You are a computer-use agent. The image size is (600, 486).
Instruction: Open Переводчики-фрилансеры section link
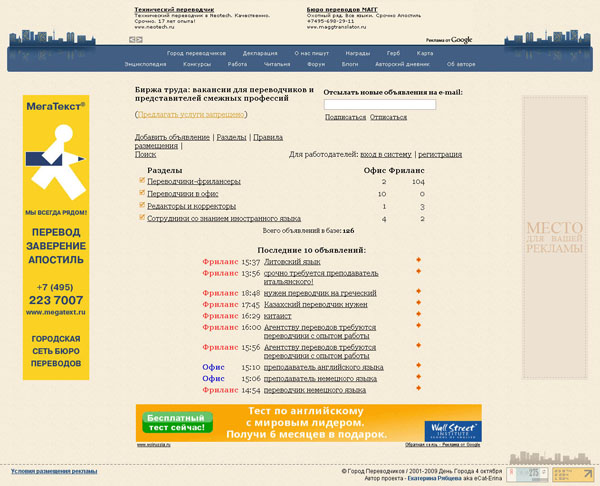tap(194, 181)
